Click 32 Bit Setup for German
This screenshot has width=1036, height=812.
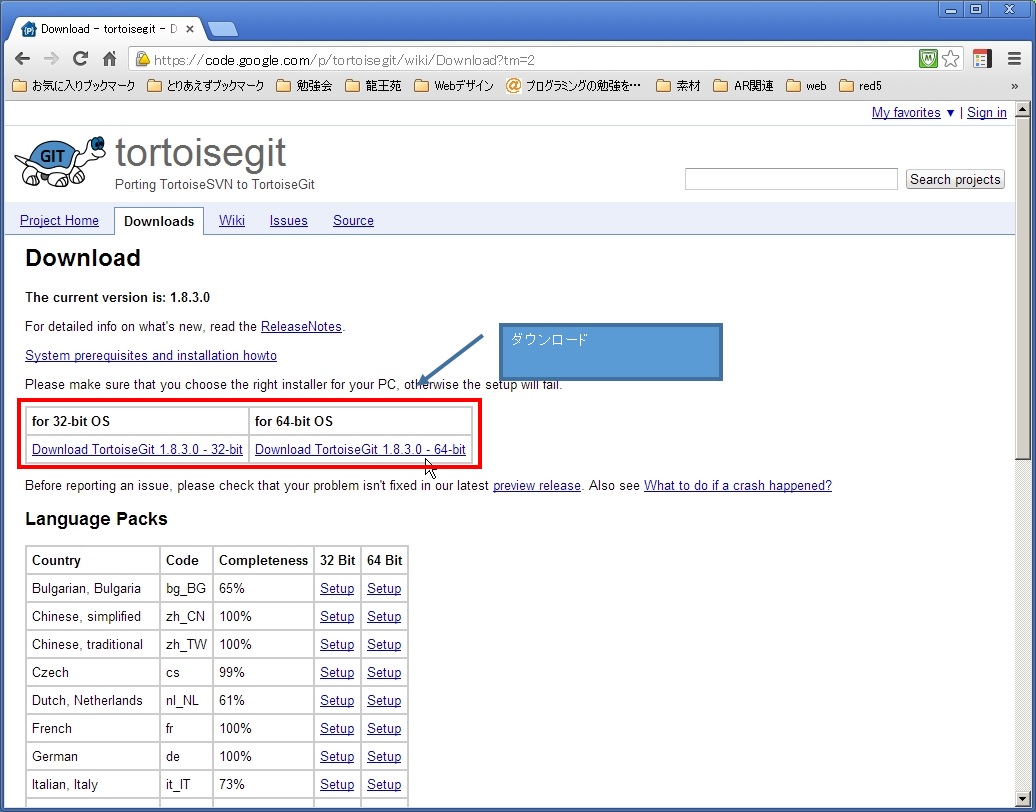337,756
